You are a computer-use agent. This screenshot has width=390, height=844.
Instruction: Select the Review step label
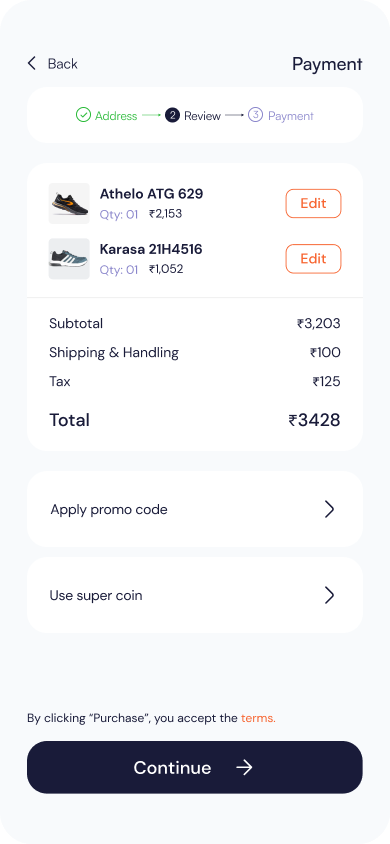pos(202,116)
